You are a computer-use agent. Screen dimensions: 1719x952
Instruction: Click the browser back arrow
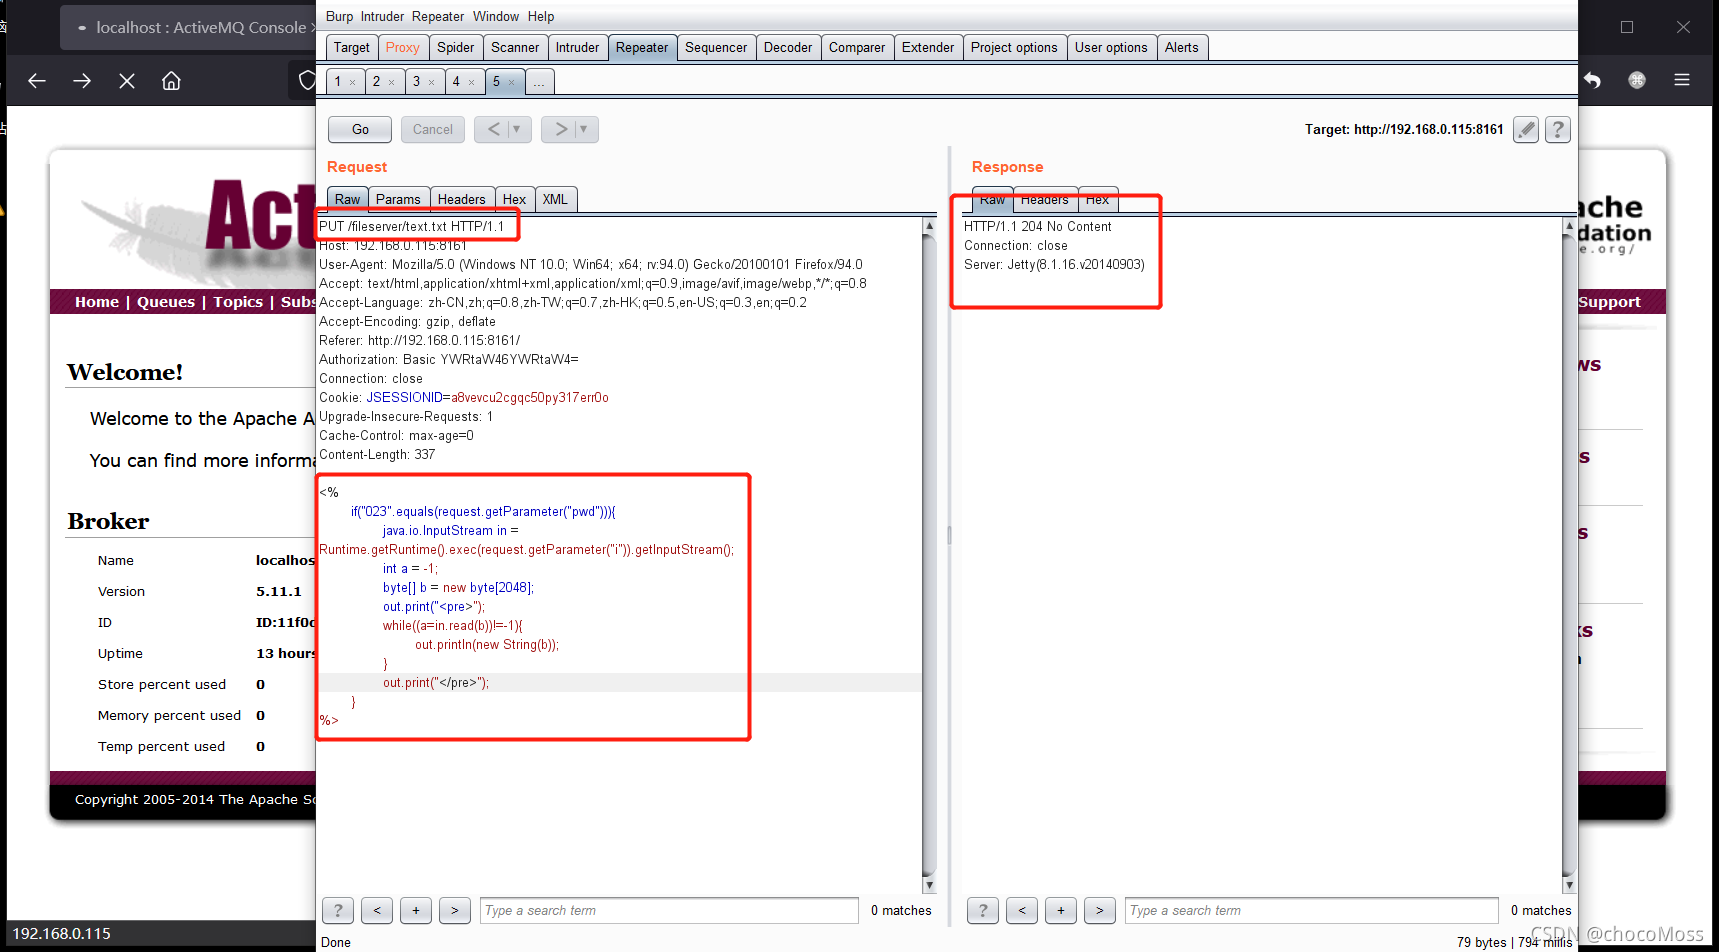pyautogui.click(x=37, y=81)
